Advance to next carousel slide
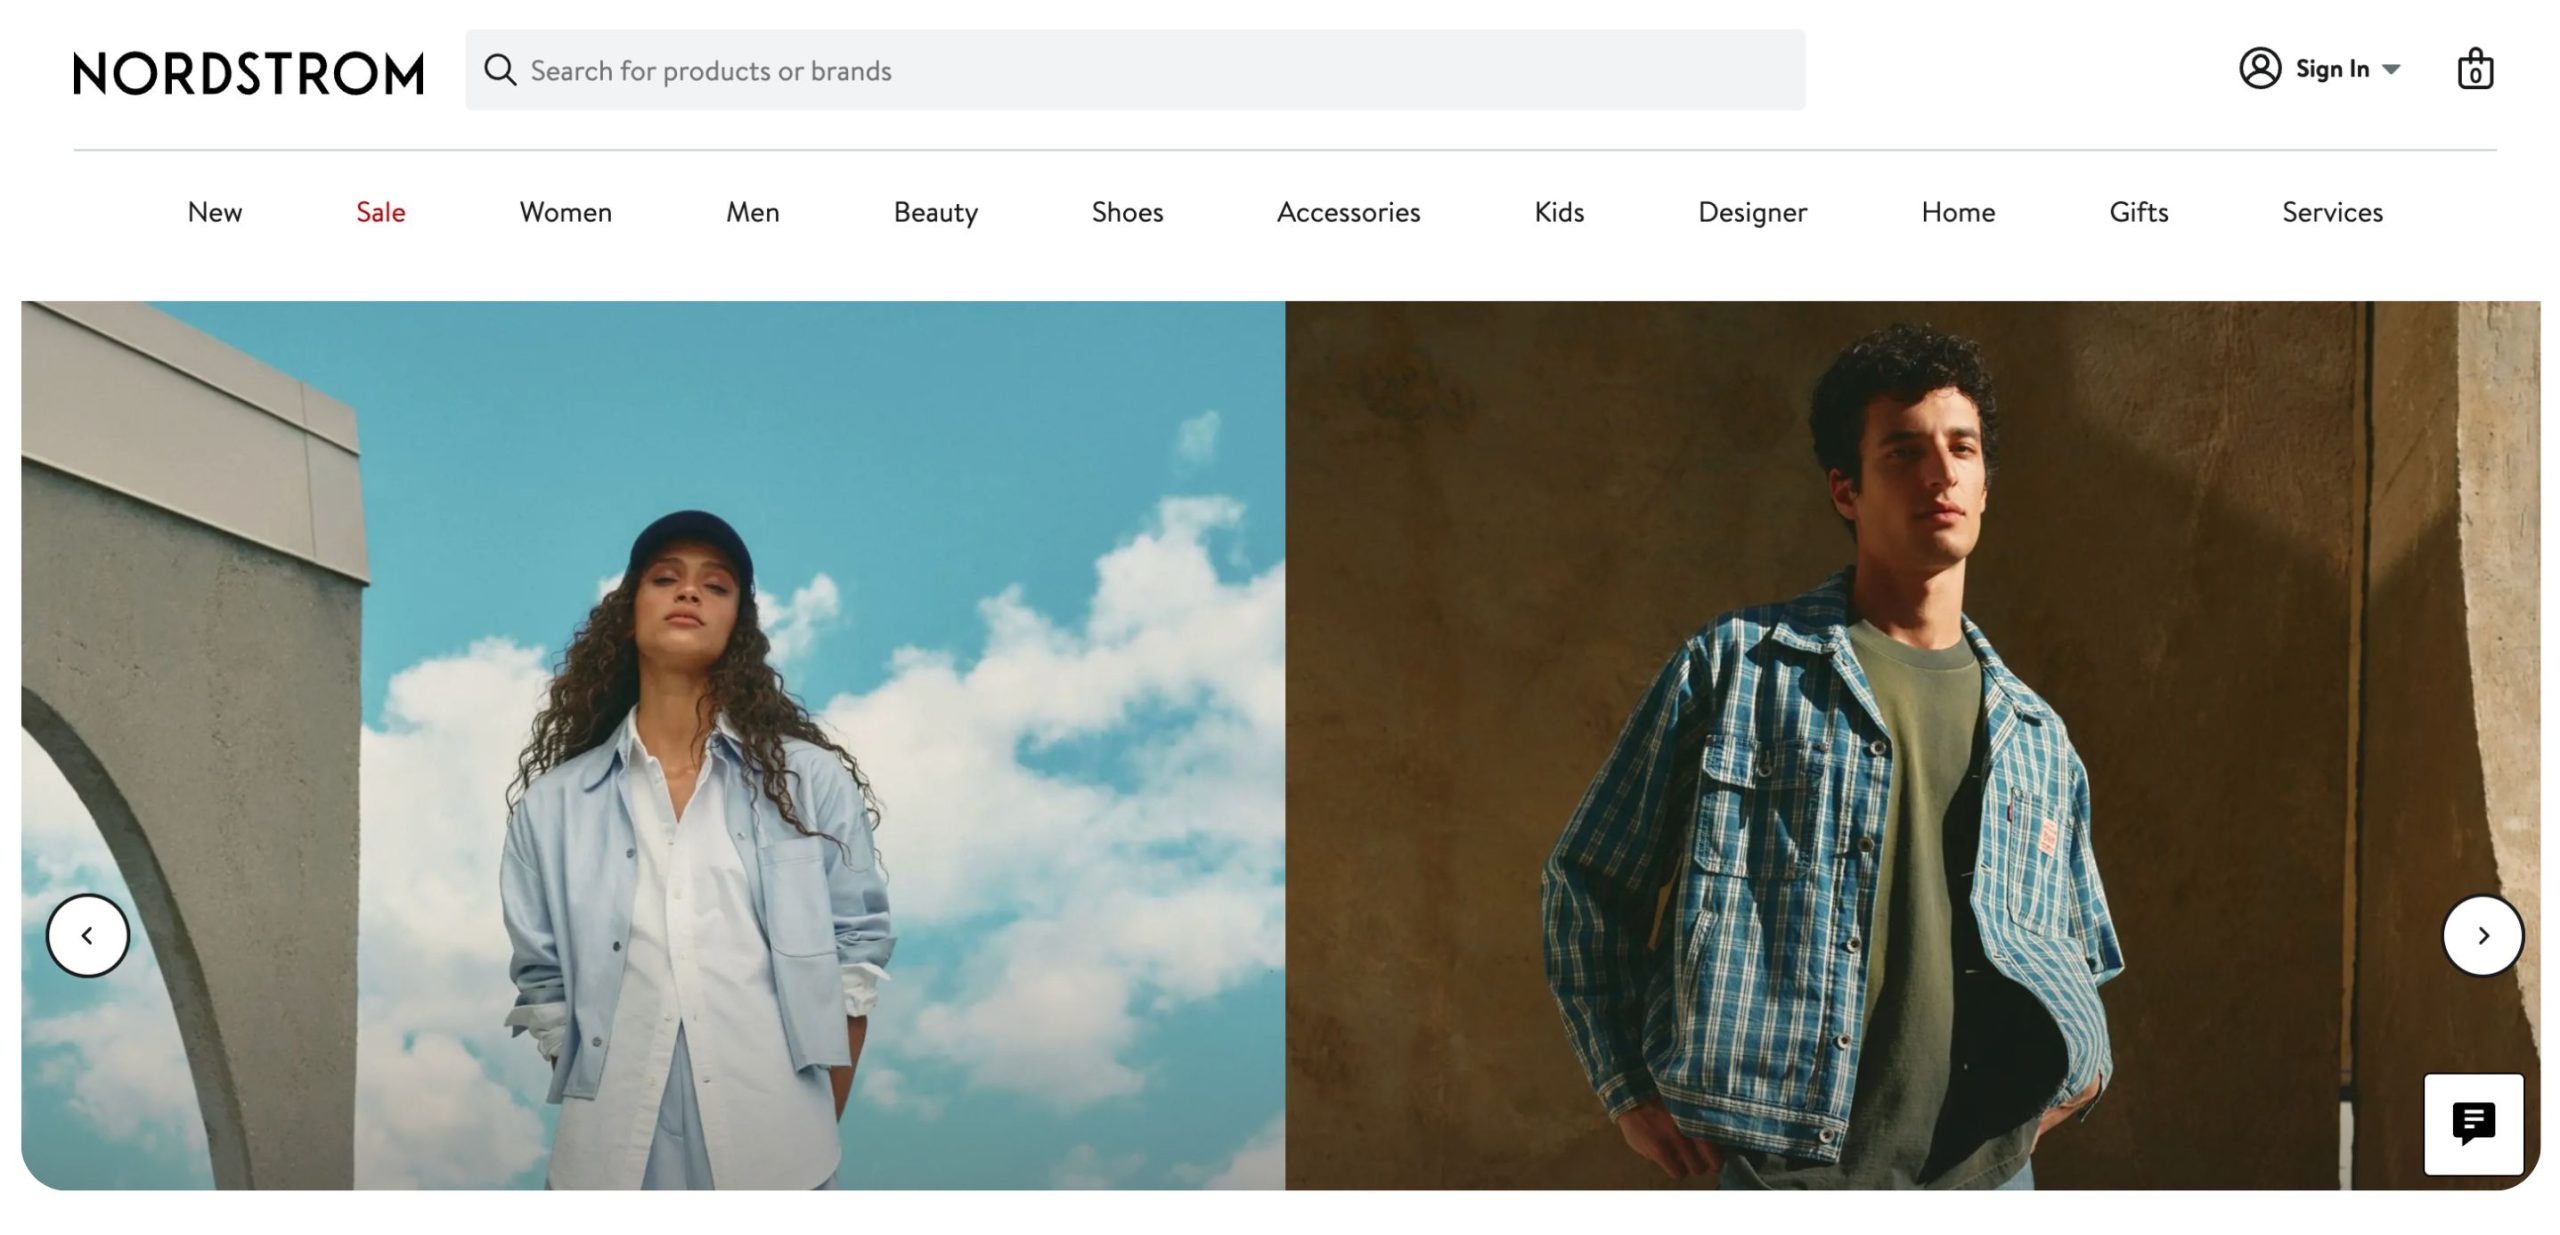Image resolution: width=2560 pixels, height=1235 pixels. [2482, 935]
